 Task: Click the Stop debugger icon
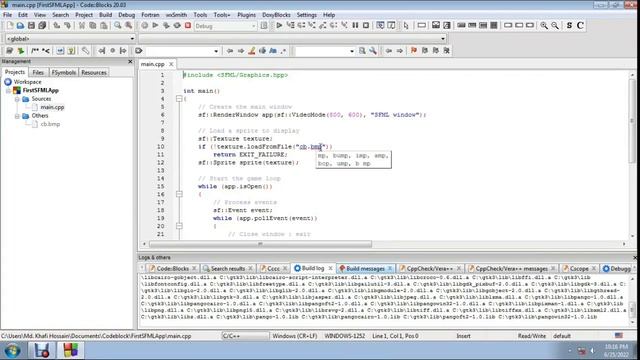[x=366, y=26]
